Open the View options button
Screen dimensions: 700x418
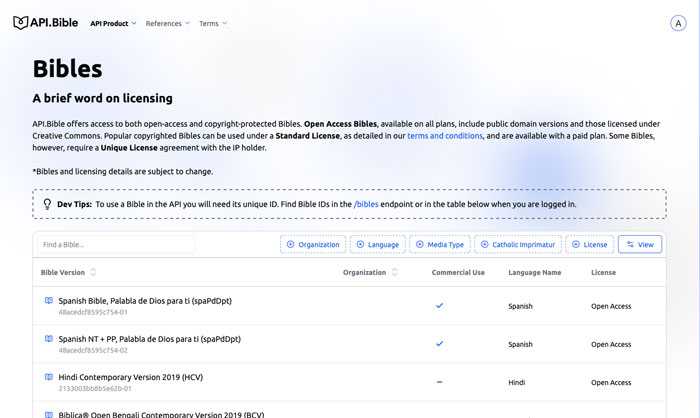pos(640,244)
